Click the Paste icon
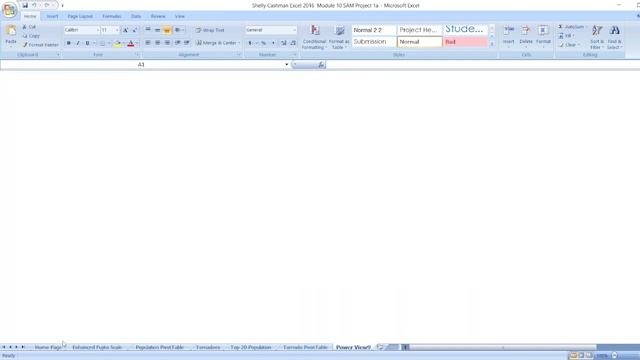 pyautogui.click(x=11, y=31)
